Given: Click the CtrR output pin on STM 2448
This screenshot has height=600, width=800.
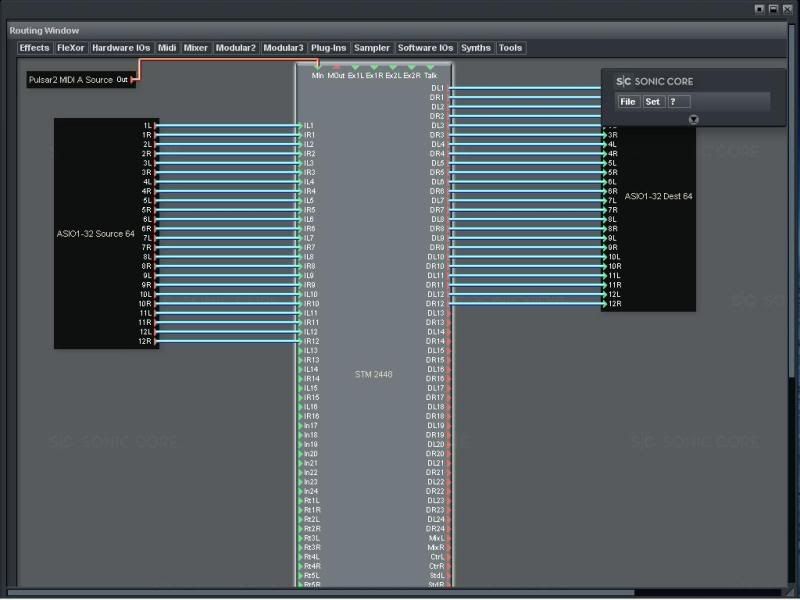Looking at the screenshot, I should pos(448,566).
